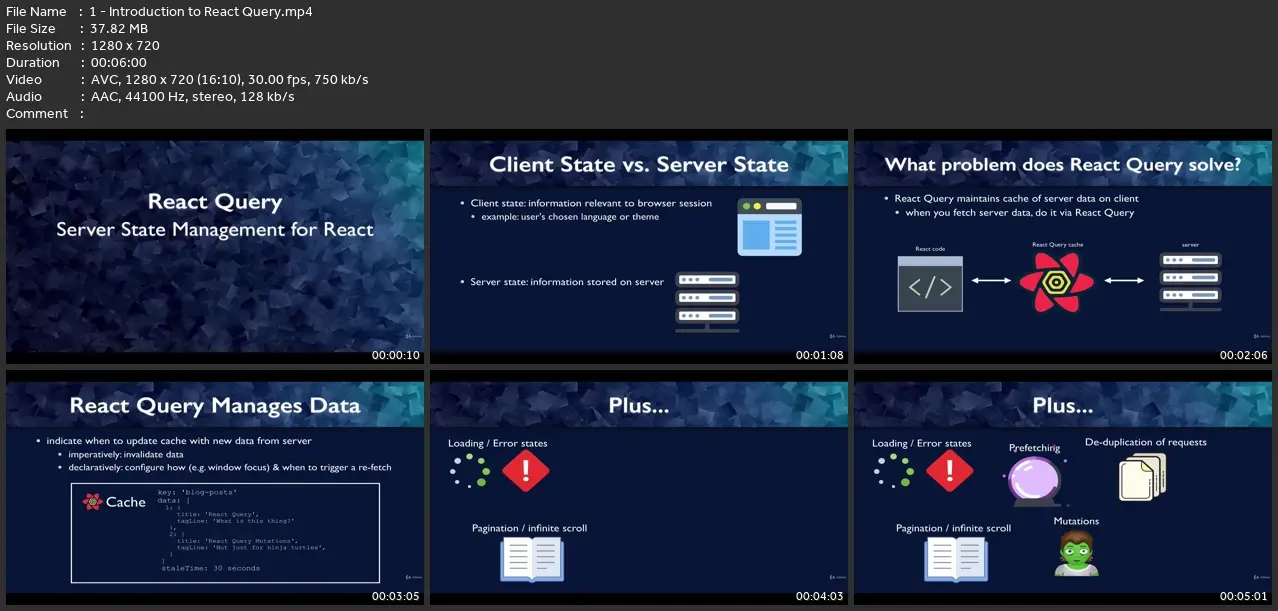Click 'Loading / Error states' in the 00:05:01 frame

[x=922, y=443]
